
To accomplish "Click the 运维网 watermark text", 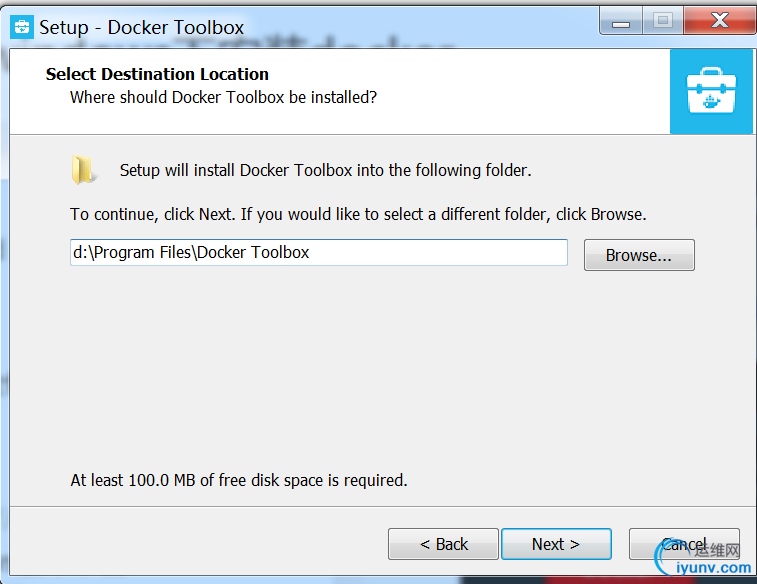I will (717, 550).
